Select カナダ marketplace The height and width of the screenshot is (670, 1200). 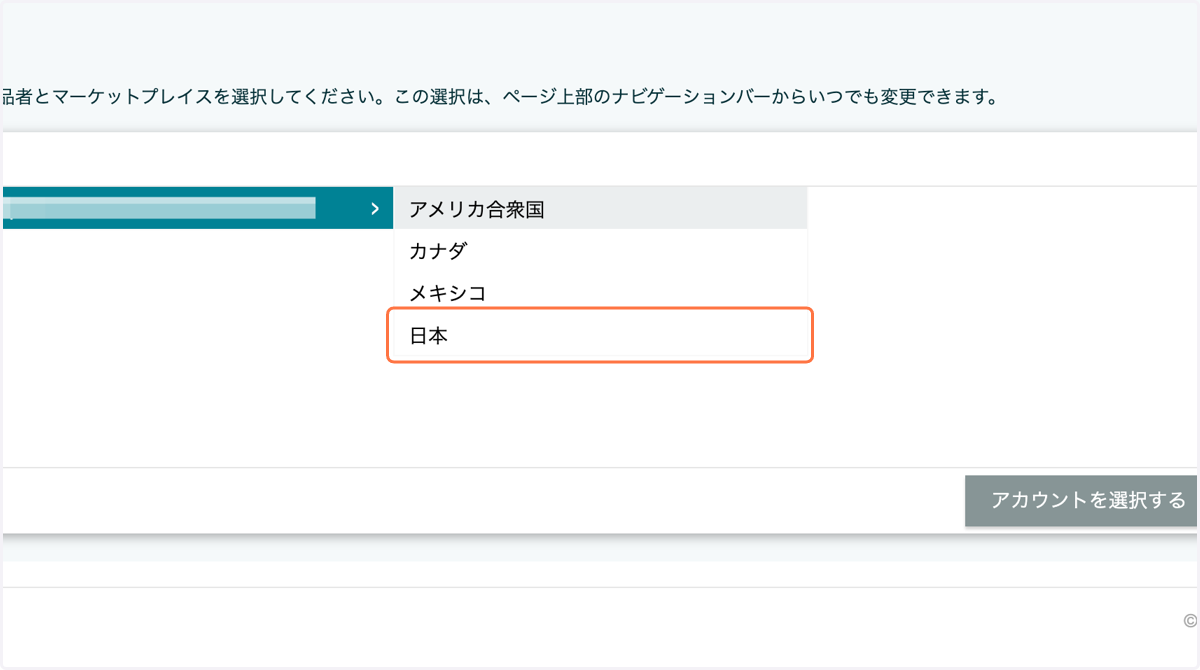coord(600,251)
